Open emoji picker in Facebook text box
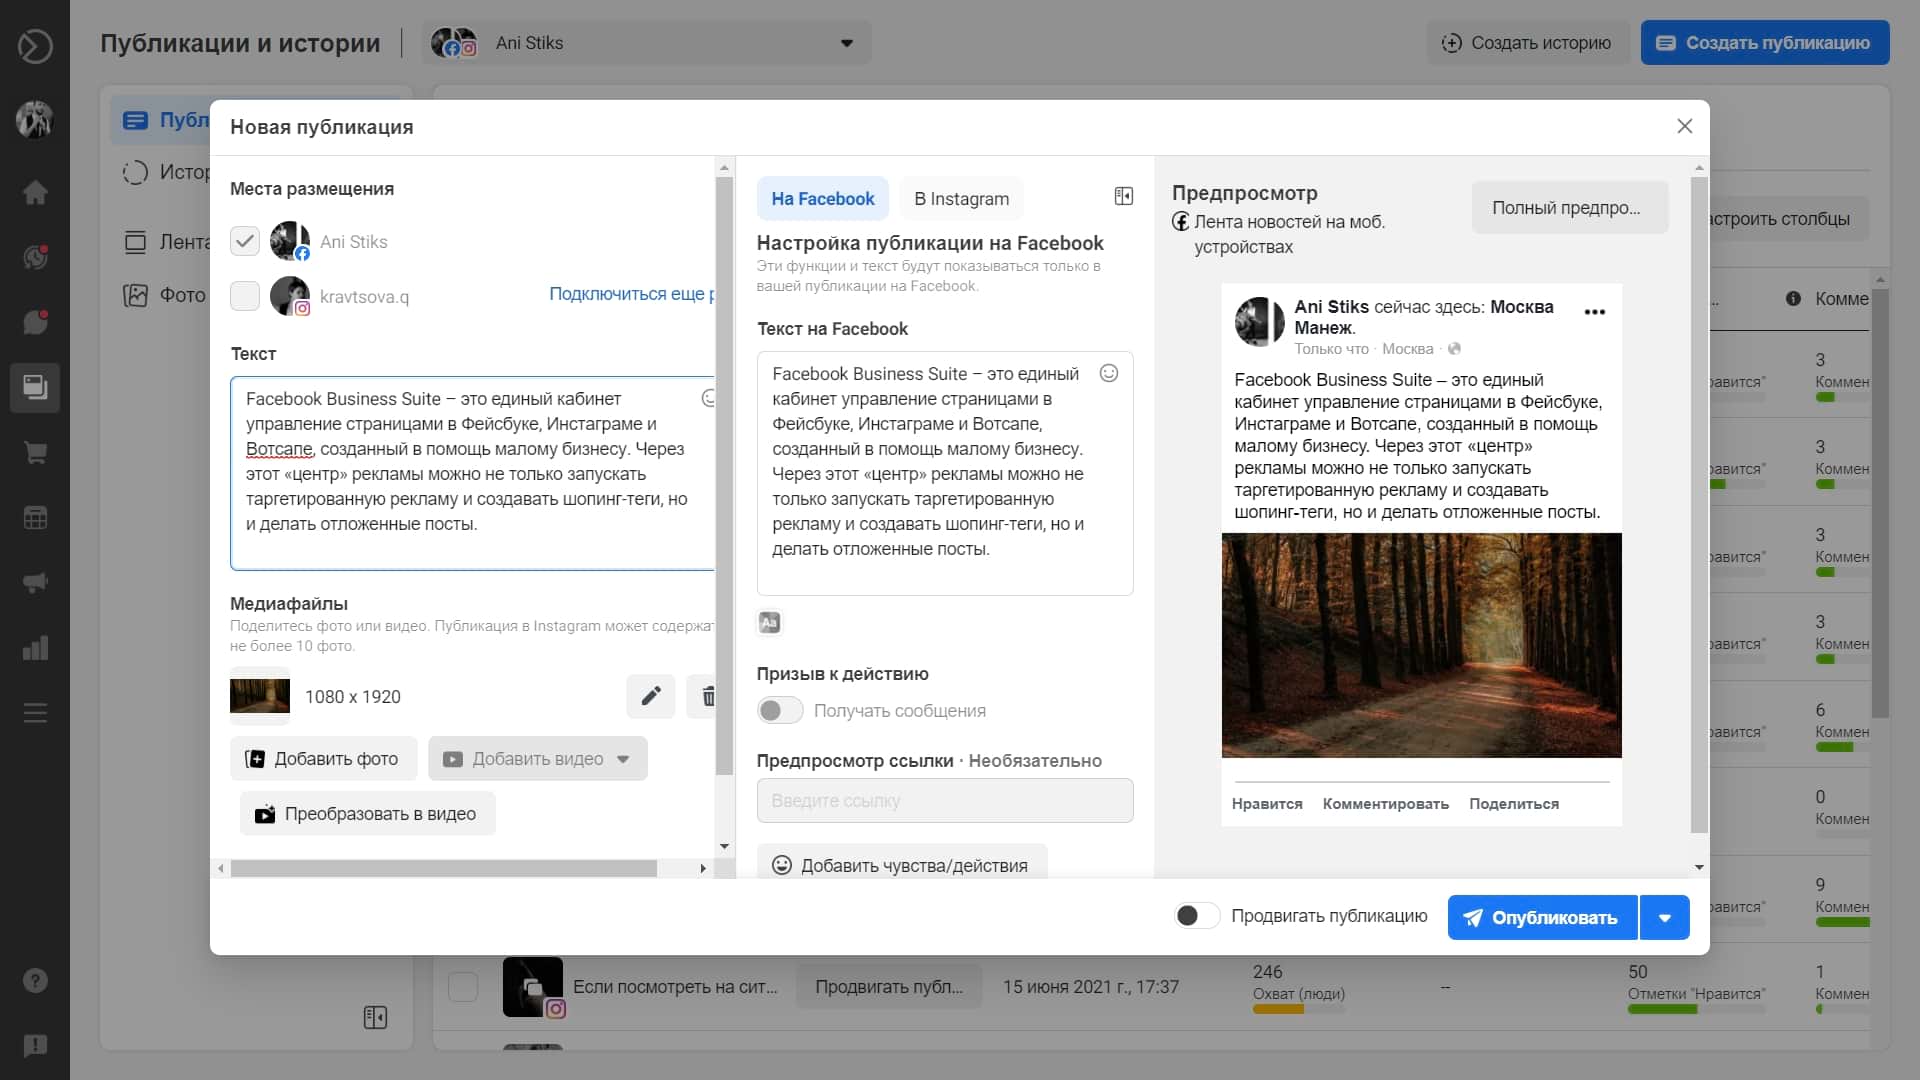Screen dimensions: 1920x1080 1108,373
